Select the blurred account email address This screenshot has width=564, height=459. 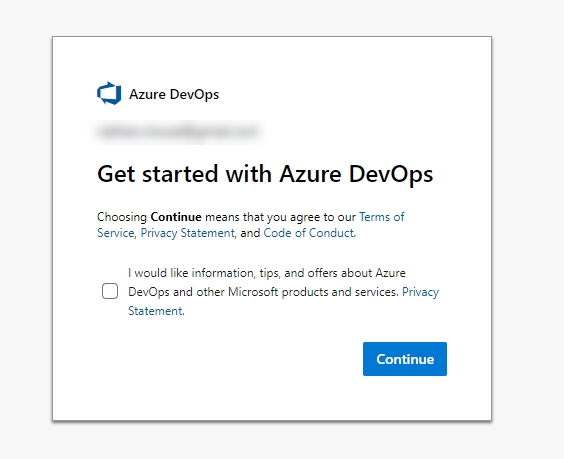tap(178, 131)
